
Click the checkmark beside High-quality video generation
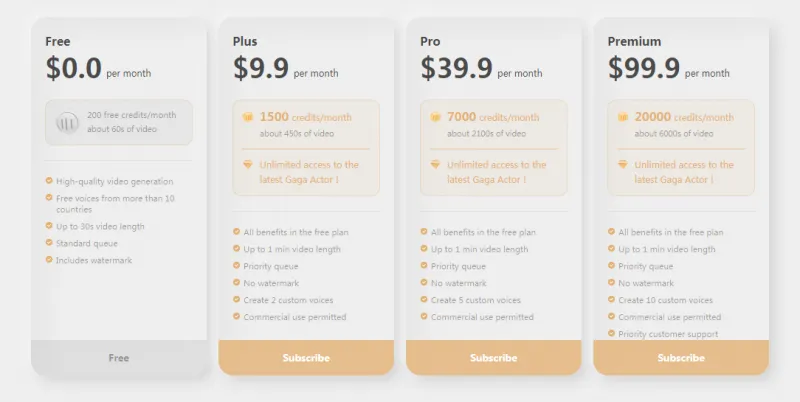[x=49, y=181]
